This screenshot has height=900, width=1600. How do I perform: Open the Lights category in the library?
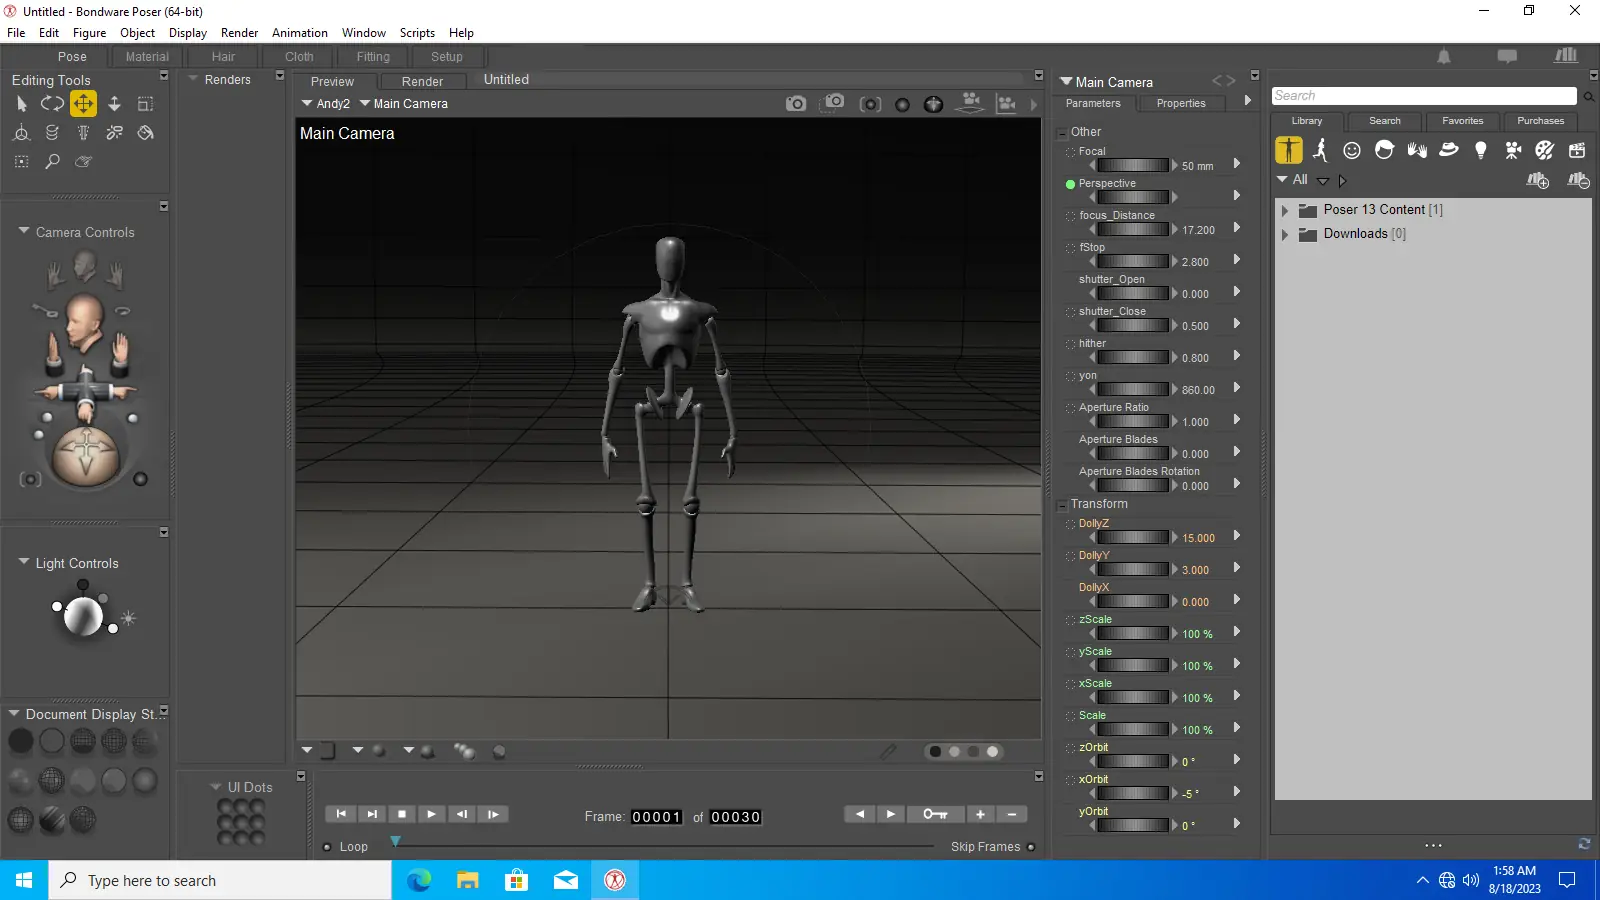tap(1481, 150)
